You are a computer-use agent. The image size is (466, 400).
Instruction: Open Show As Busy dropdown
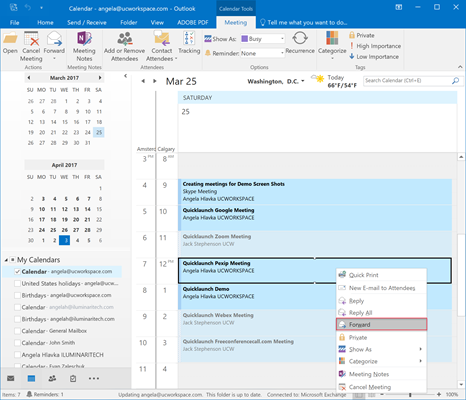tap(282, 39)
